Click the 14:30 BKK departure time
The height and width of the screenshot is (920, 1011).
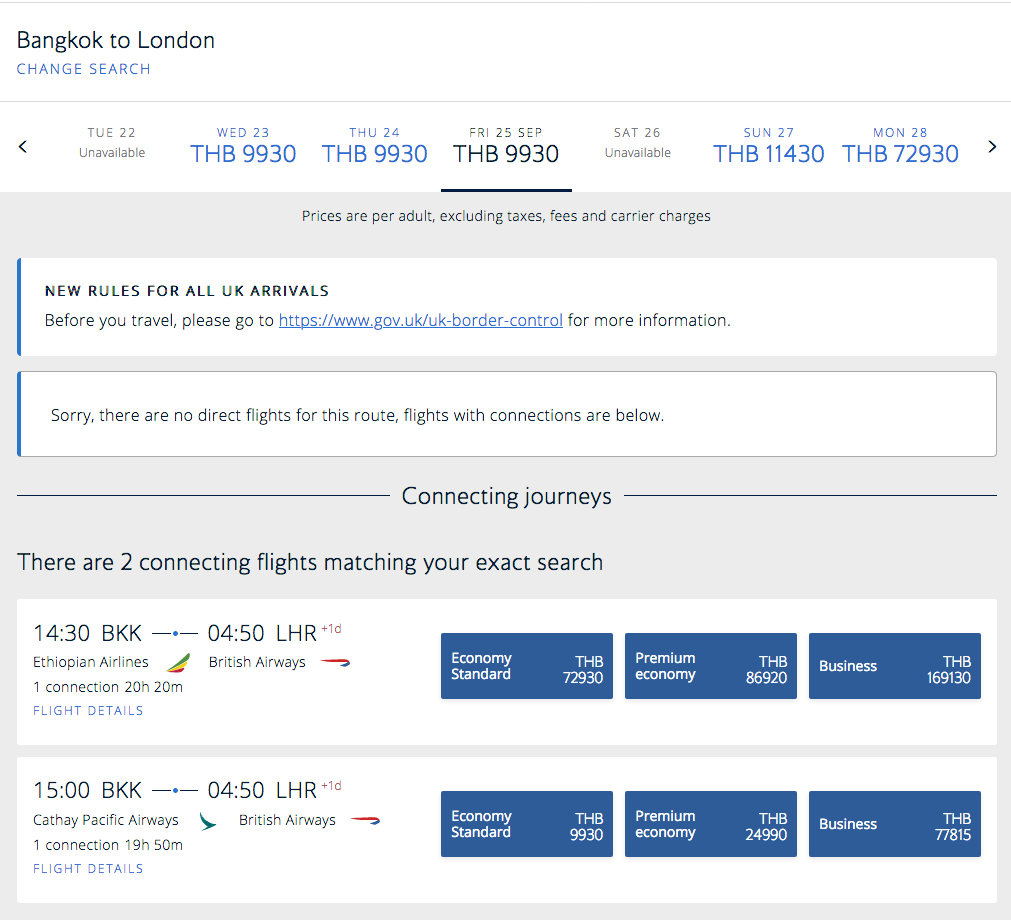[x=87, y=633]
